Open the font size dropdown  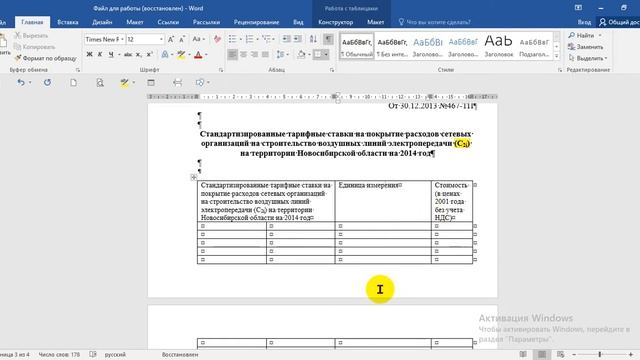click(161, 39)
